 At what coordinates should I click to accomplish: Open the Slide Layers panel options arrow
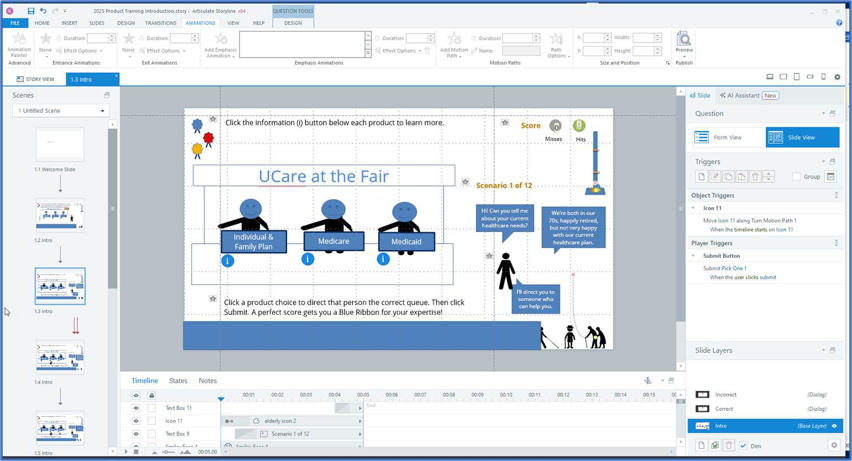pos(824,350)
